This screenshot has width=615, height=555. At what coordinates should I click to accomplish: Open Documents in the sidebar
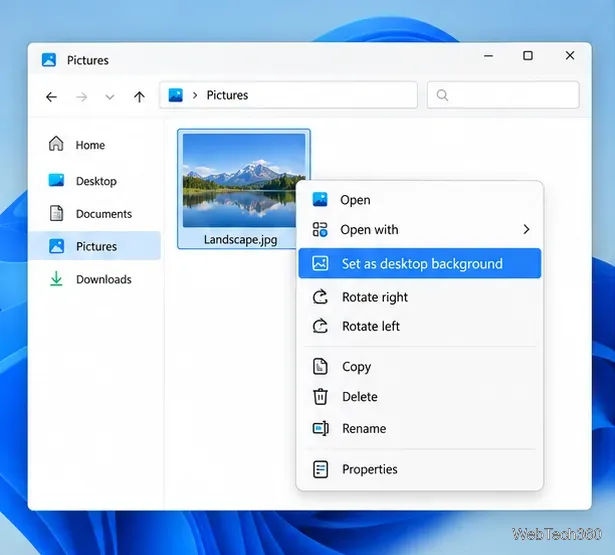pos(94,213)
